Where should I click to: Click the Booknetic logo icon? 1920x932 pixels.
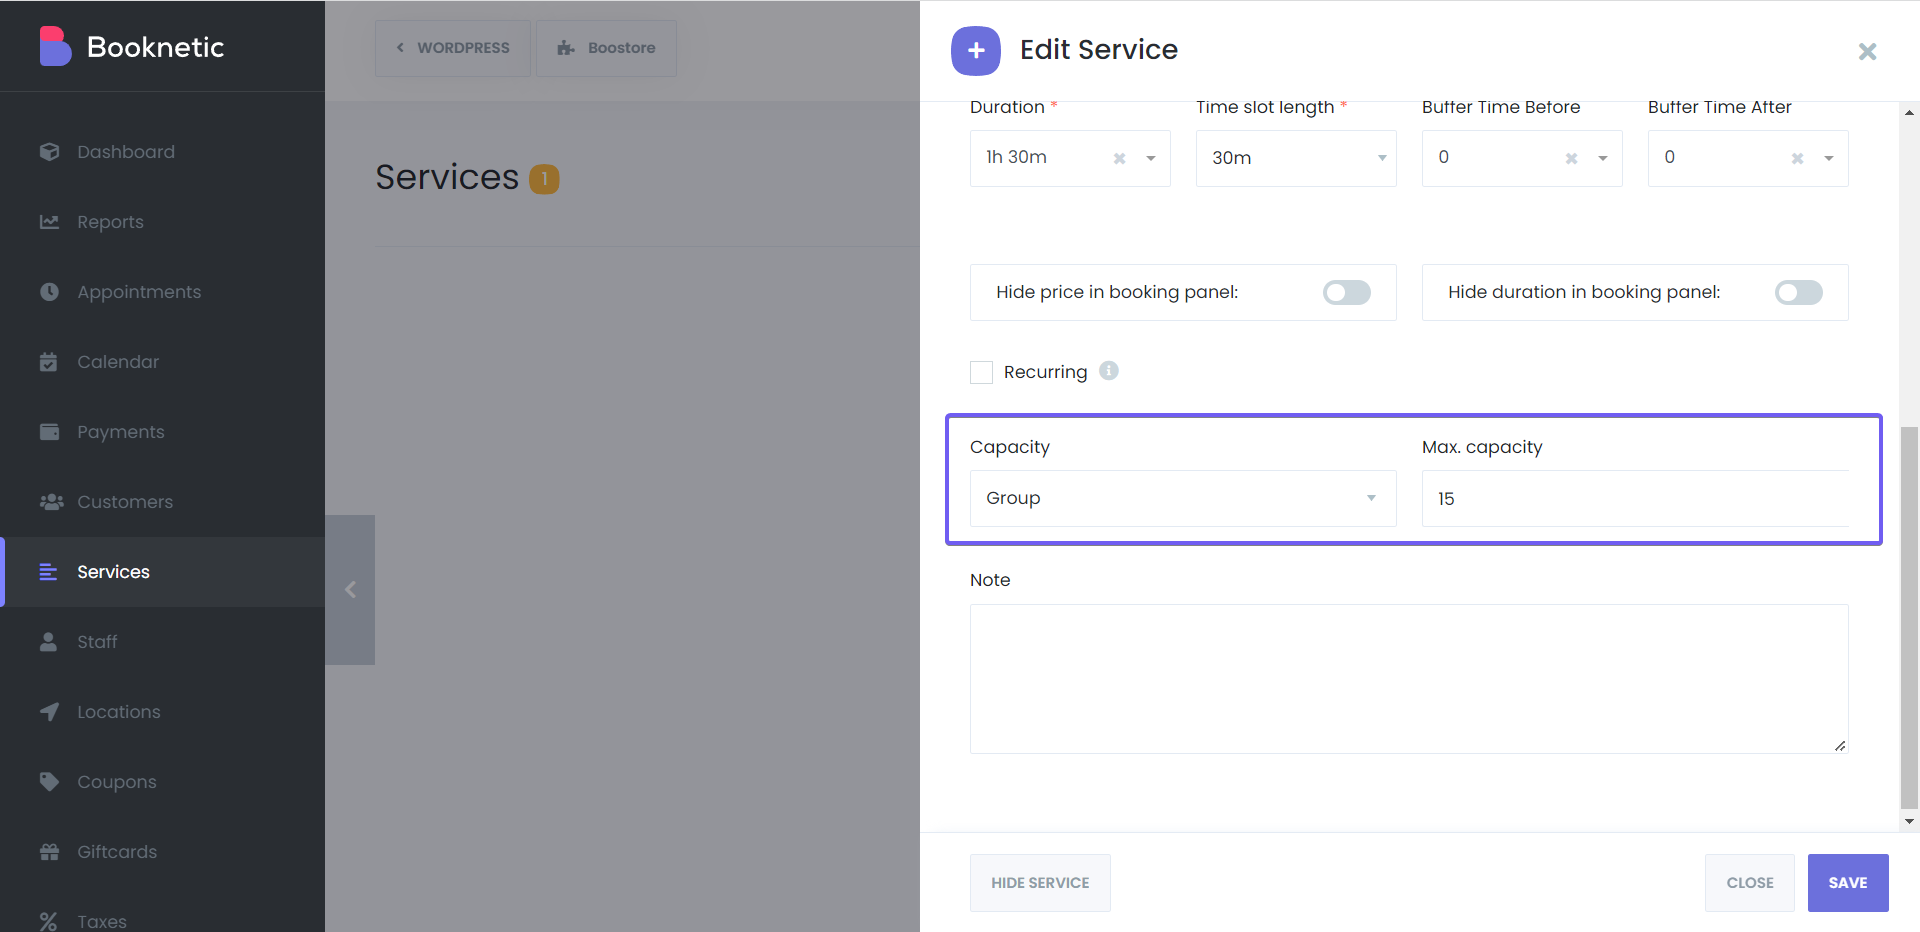coord(55,46)
